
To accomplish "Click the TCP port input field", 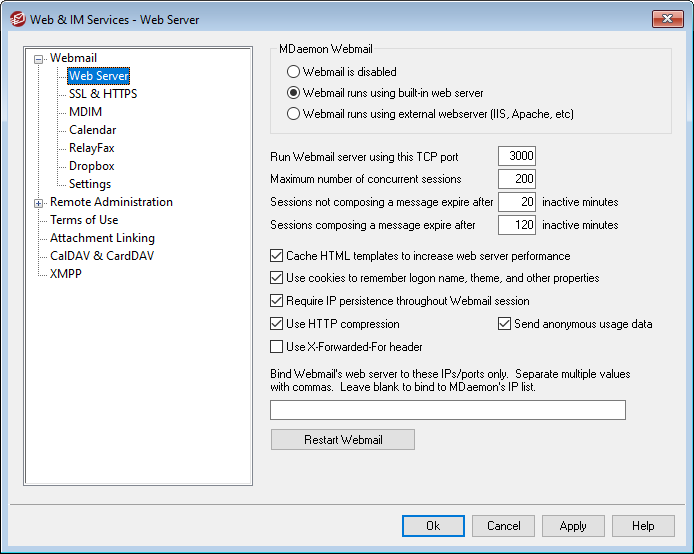I will pos(517,156).
